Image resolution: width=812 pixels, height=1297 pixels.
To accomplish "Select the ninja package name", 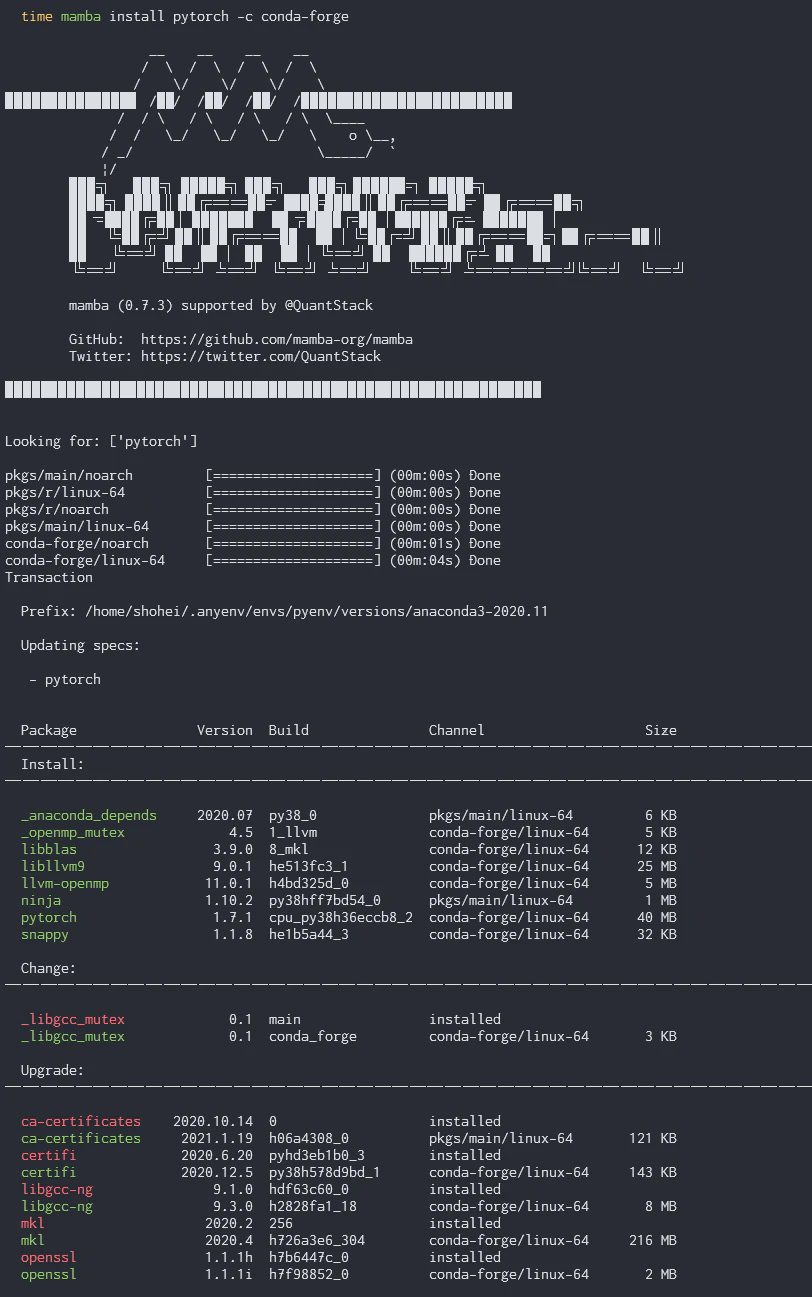I will click(x=41, y=900).
